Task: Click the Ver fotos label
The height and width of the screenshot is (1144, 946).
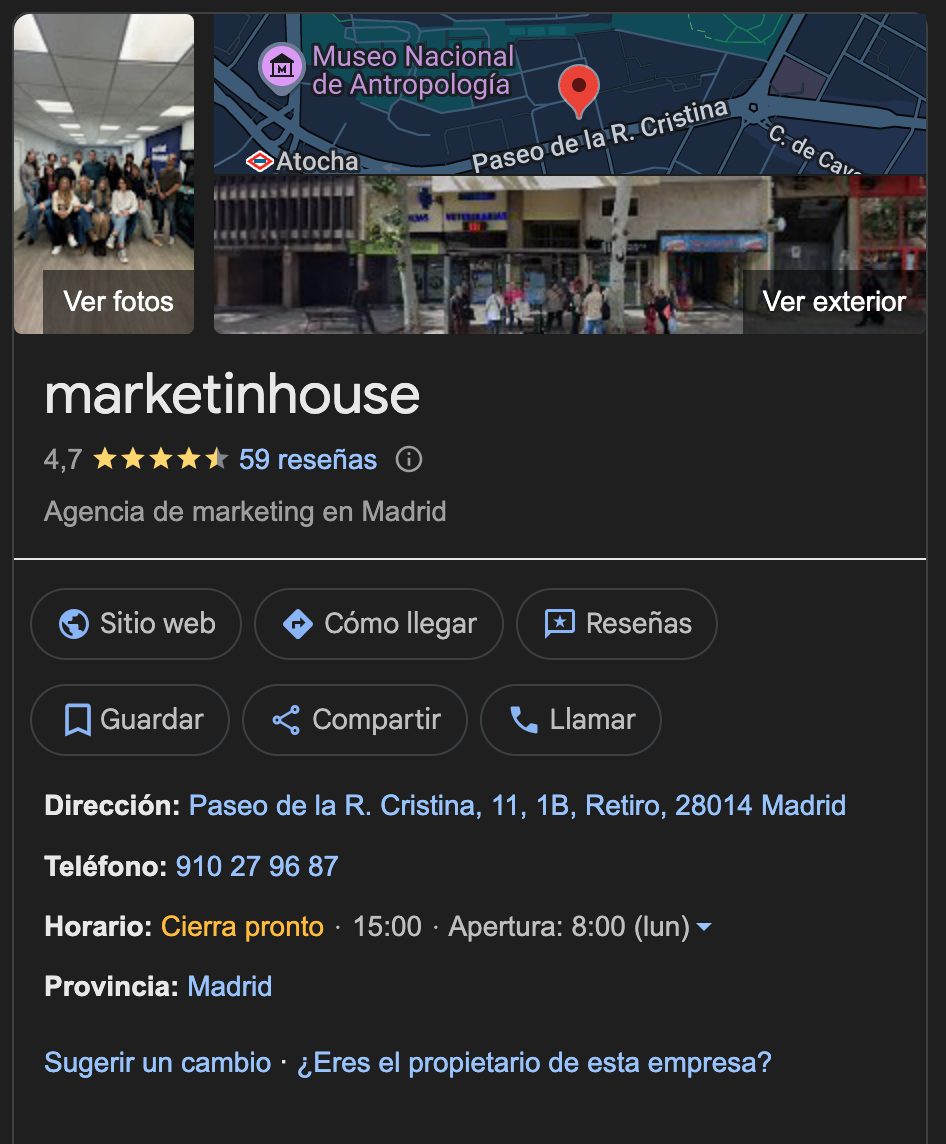Action: click(x=118, y=301)
